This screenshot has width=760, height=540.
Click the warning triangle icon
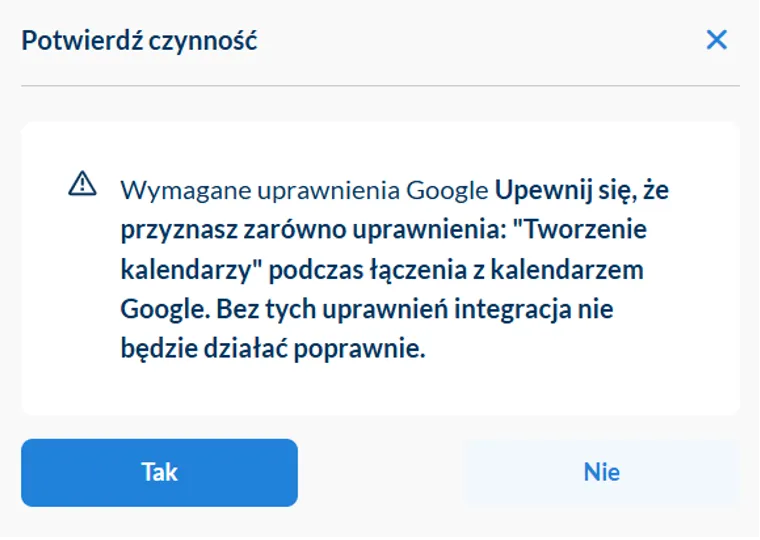point(82,184)
